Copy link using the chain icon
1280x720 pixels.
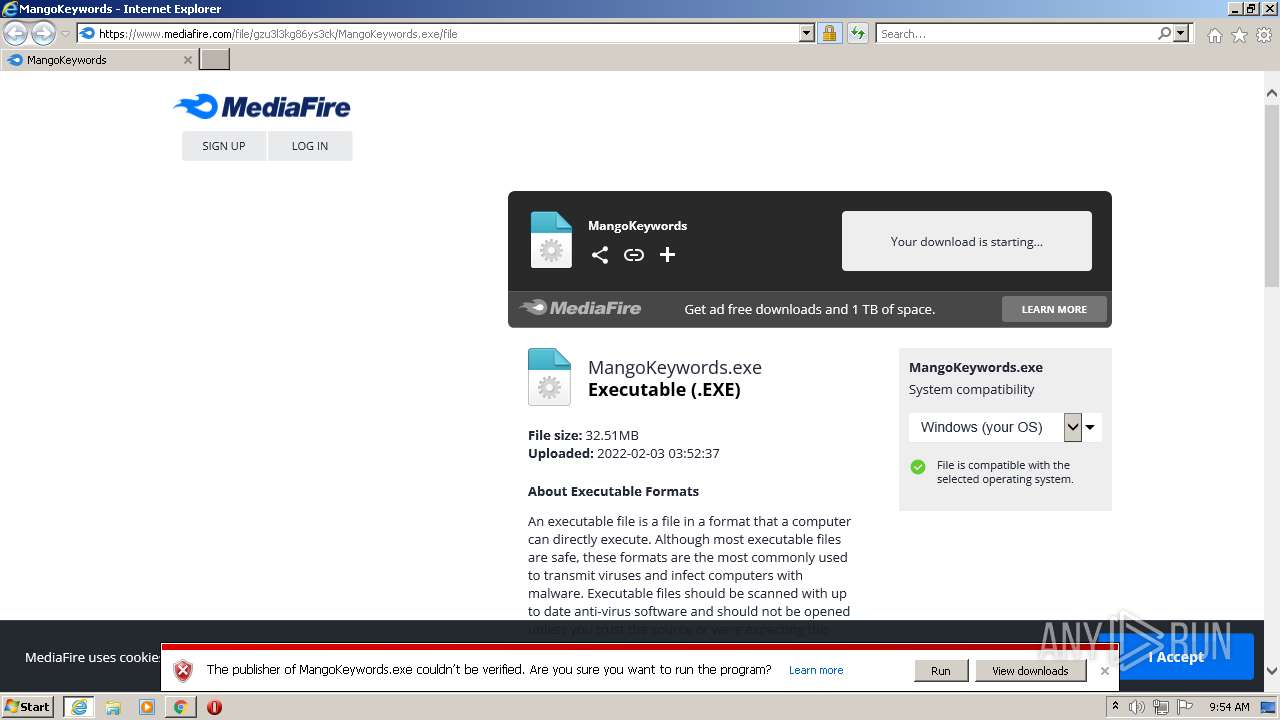click(x=633, y=255)
